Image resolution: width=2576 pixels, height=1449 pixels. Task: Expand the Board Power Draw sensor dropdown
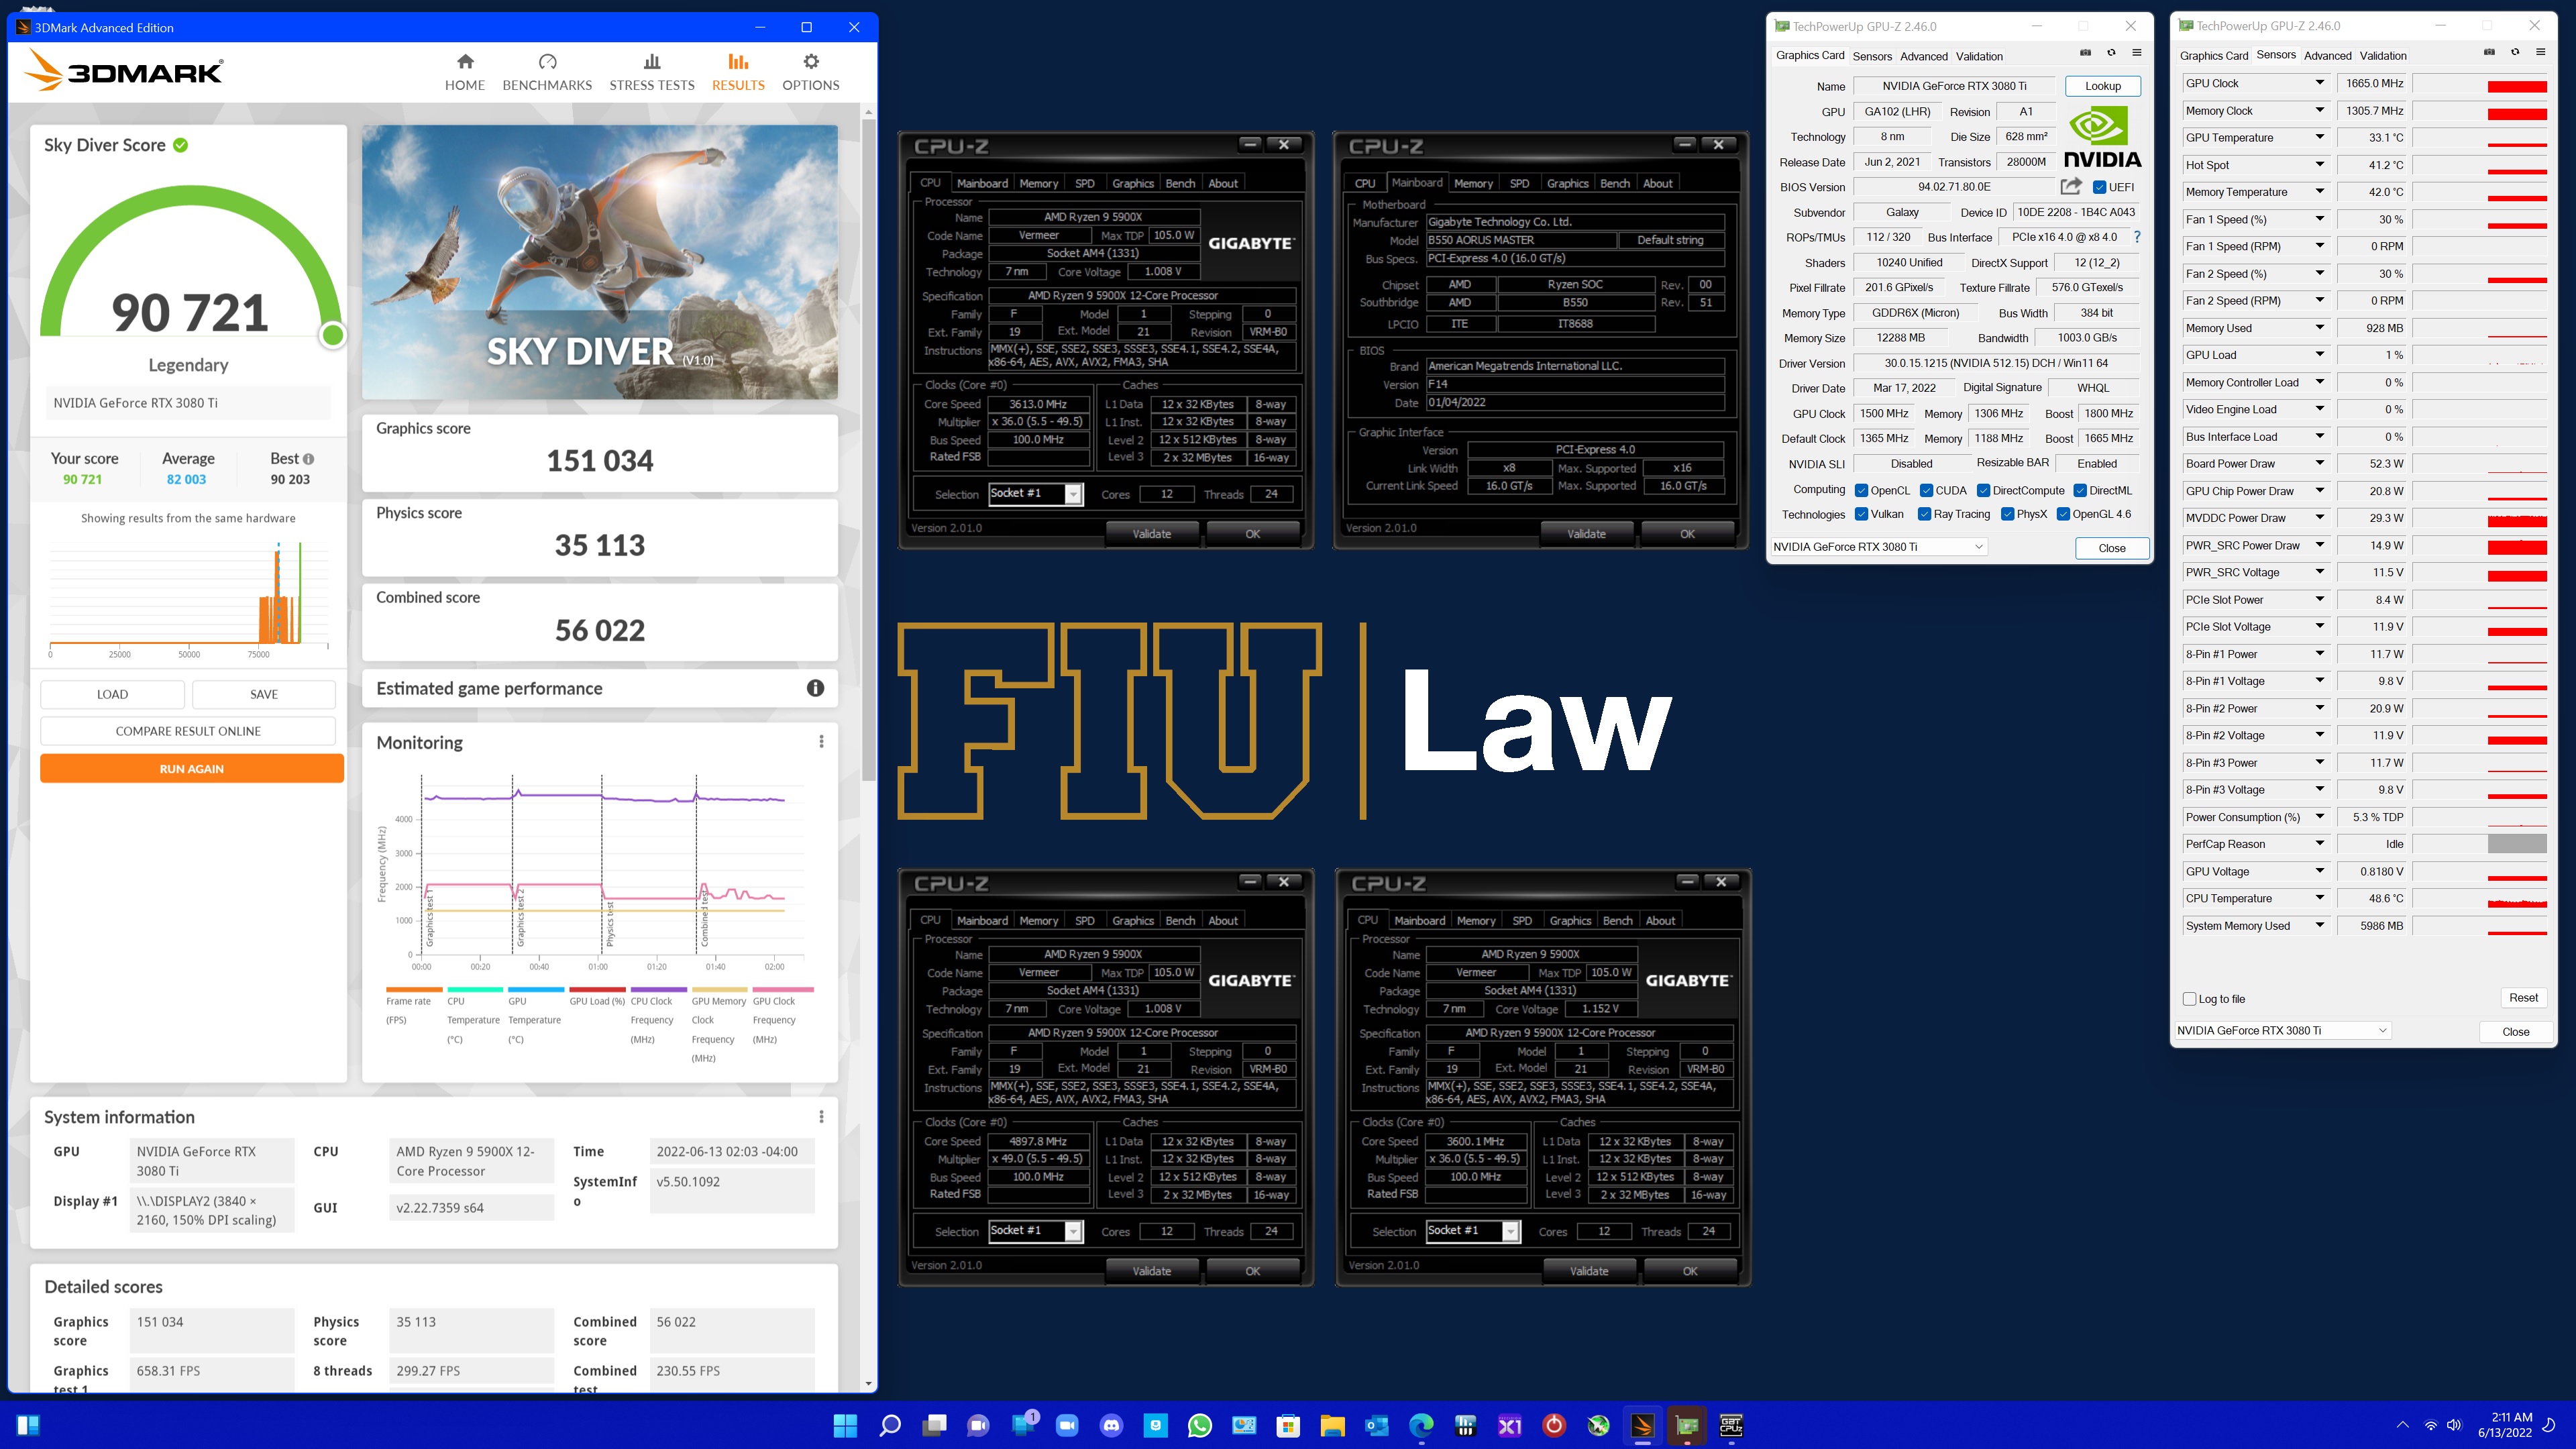coord(2320,463)
